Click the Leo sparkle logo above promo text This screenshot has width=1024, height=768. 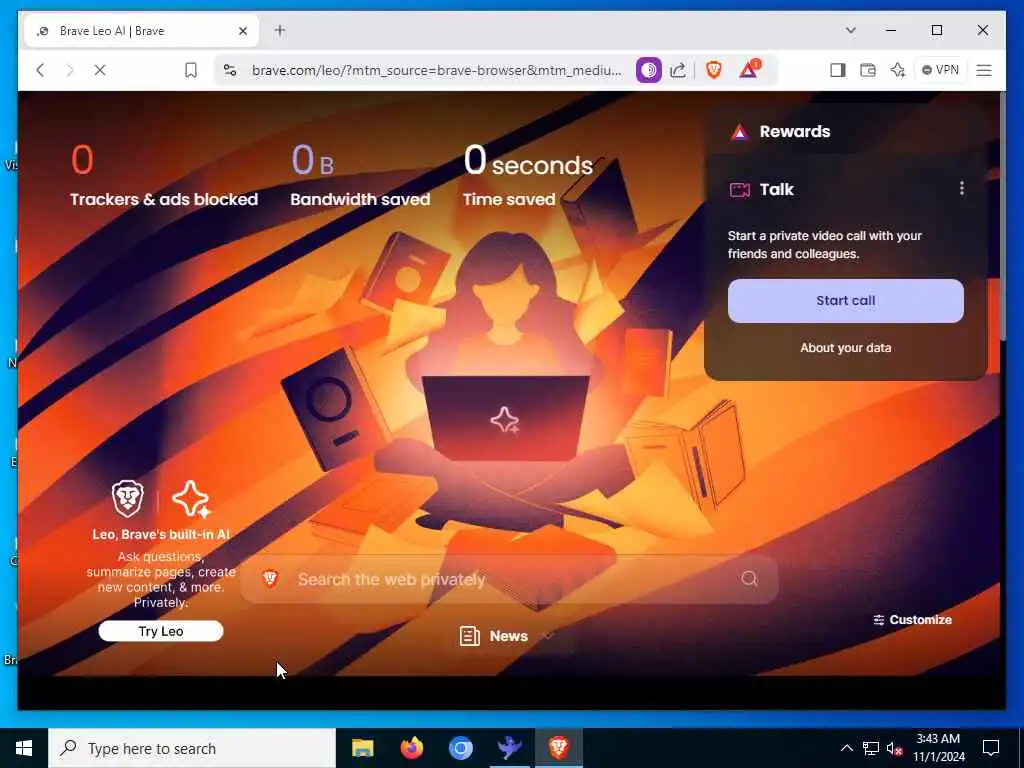(190, 499)
